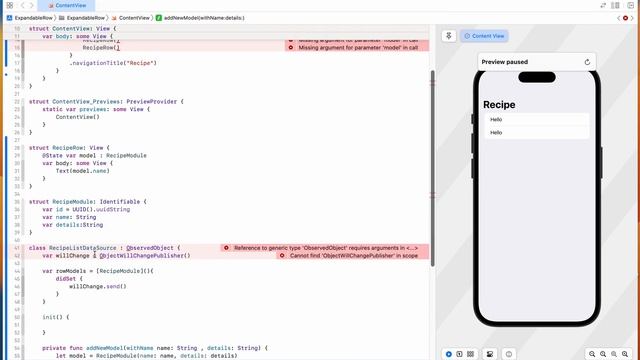640x360 pixels.
Task: Click error icon beside ObservedObject message
Action: point(226,248)
